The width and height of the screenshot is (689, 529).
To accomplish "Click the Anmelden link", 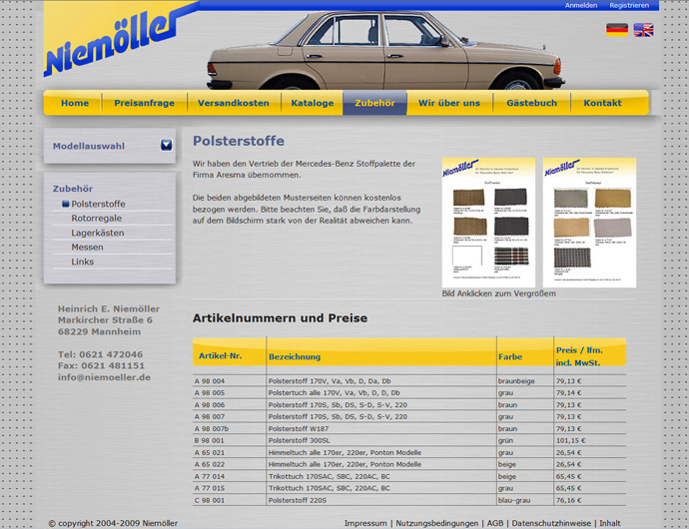I will [x=581, y=5].
